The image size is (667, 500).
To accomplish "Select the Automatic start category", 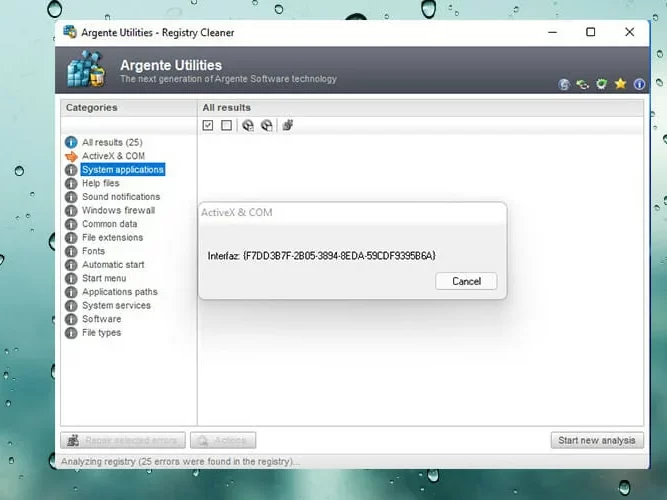I will (113, 265).
